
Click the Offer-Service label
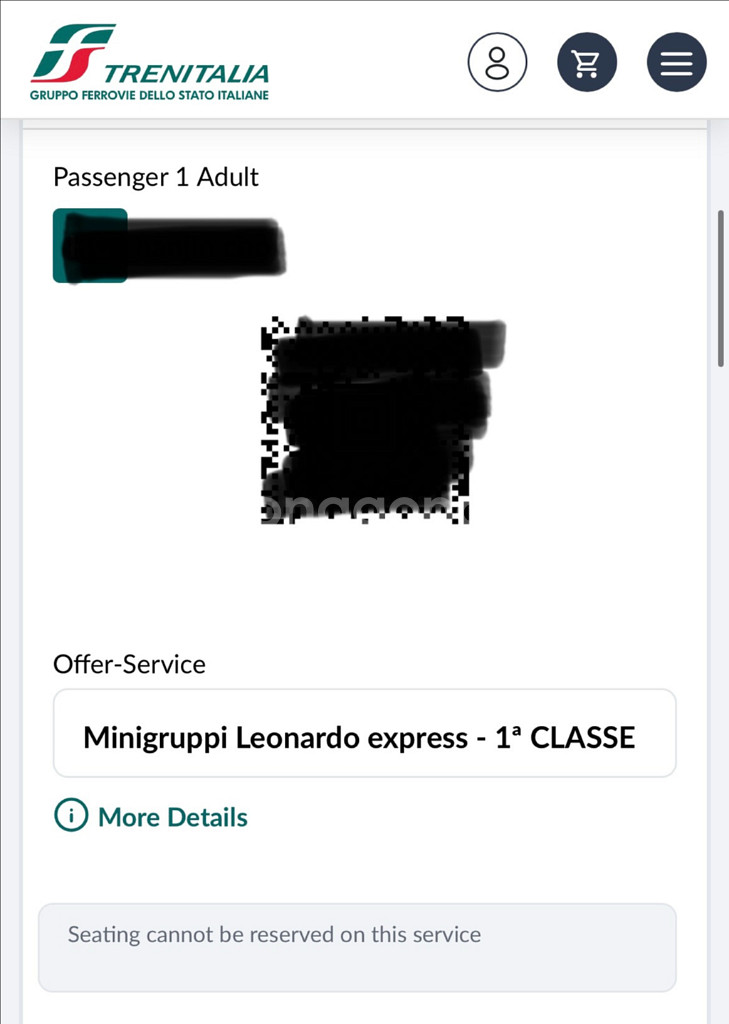[x=129, y=664]
